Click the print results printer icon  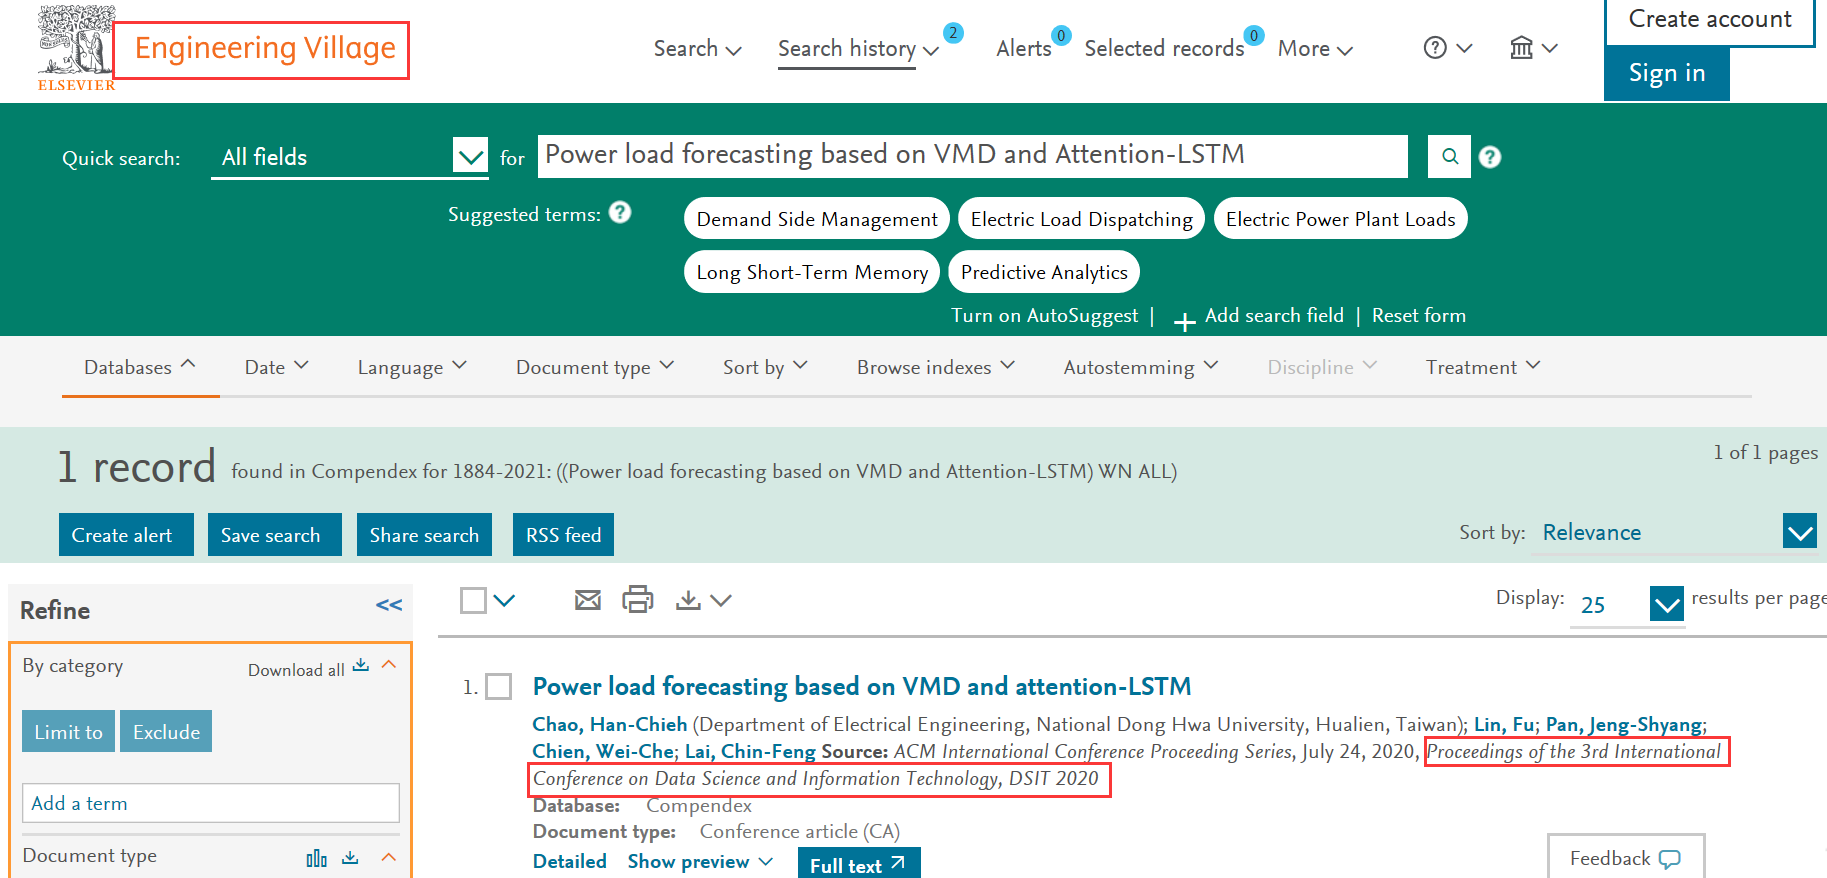637,600
